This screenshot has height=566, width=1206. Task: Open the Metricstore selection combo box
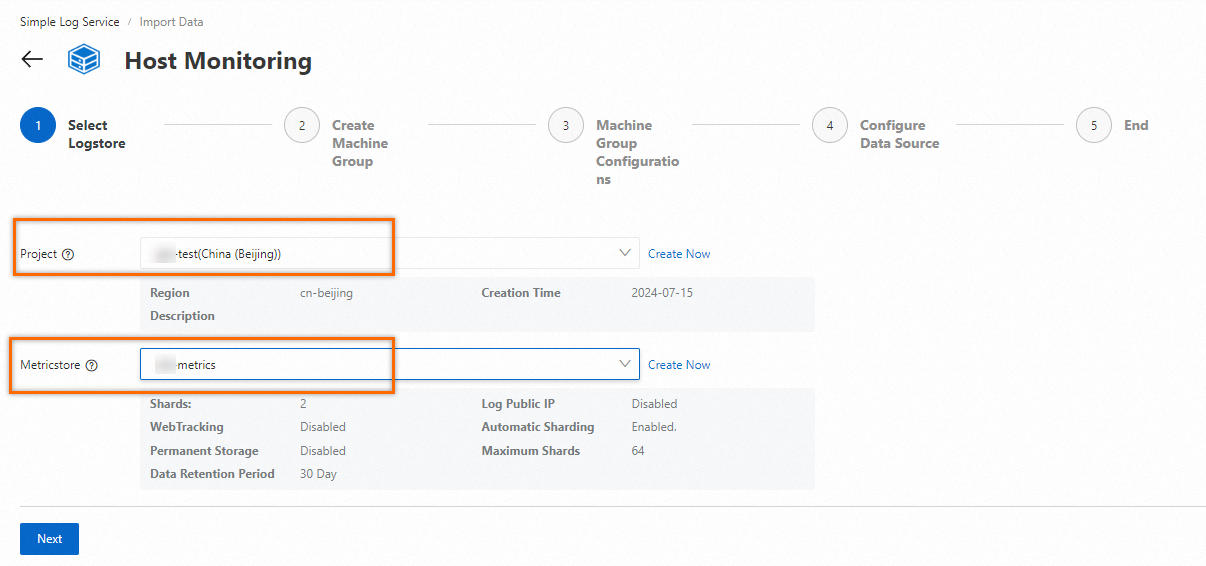(390, 364)
